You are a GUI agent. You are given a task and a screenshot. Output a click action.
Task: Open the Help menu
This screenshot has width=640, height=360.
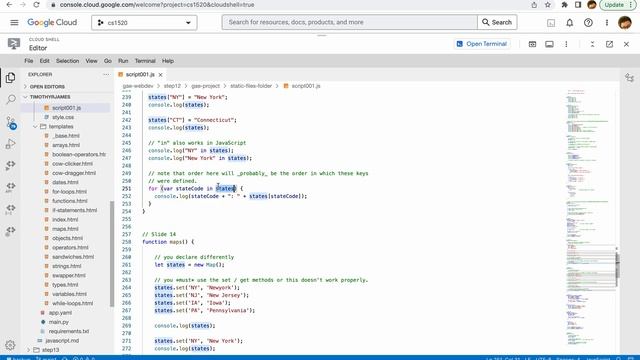[x=168, y=61]
